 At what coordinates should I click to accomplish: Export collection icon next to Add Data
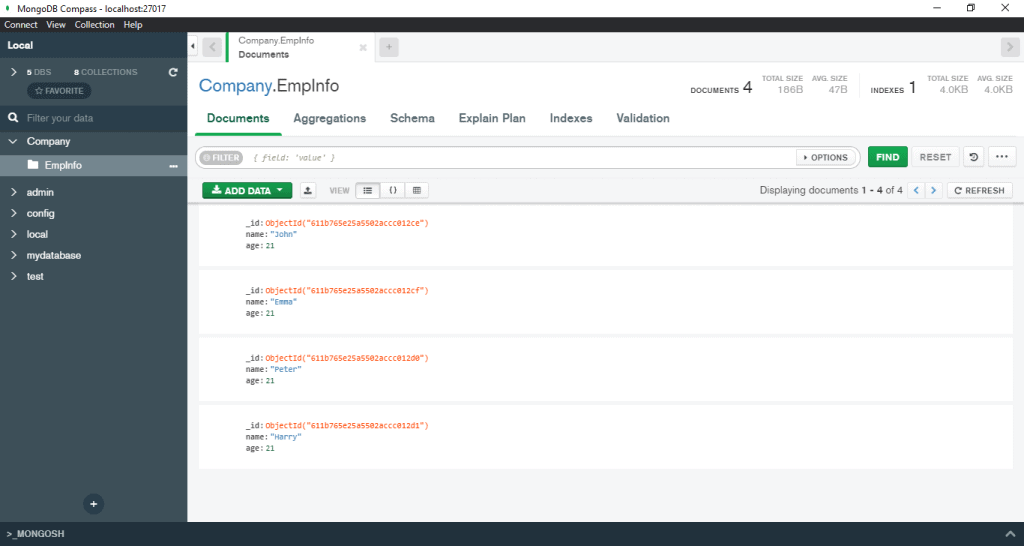[x=308, y=190]
